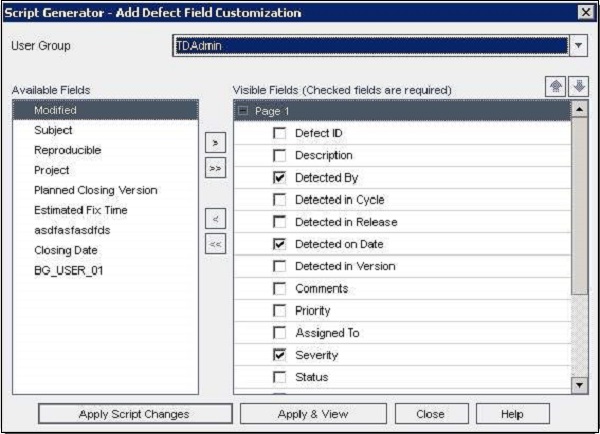Move all fields right with double arrow
Viewport: 600px width, 434px height.
click(216, 168)
